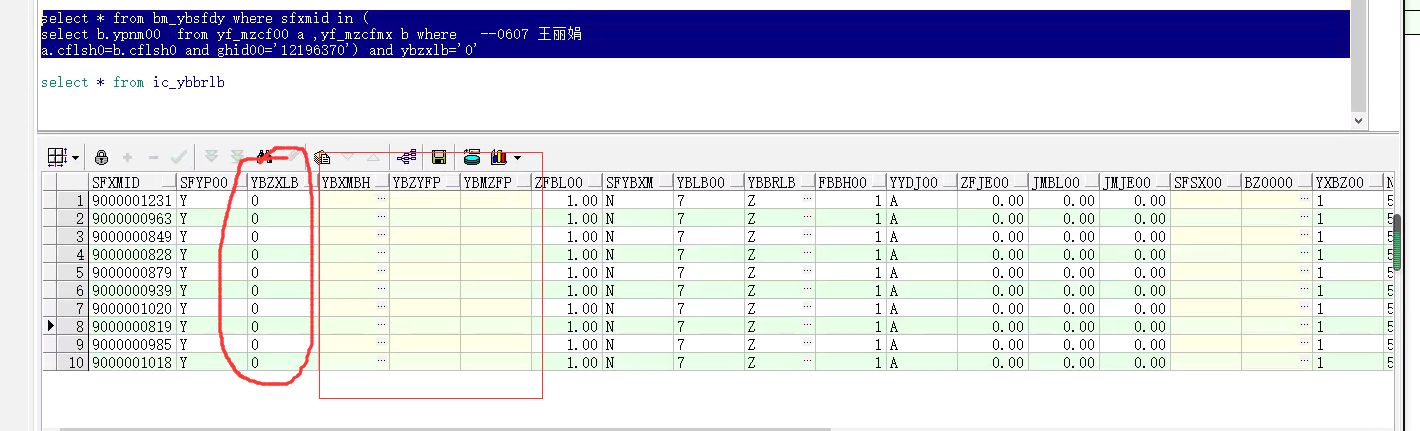
Task: Click the teal database export icon
Action: coord(472,157)
